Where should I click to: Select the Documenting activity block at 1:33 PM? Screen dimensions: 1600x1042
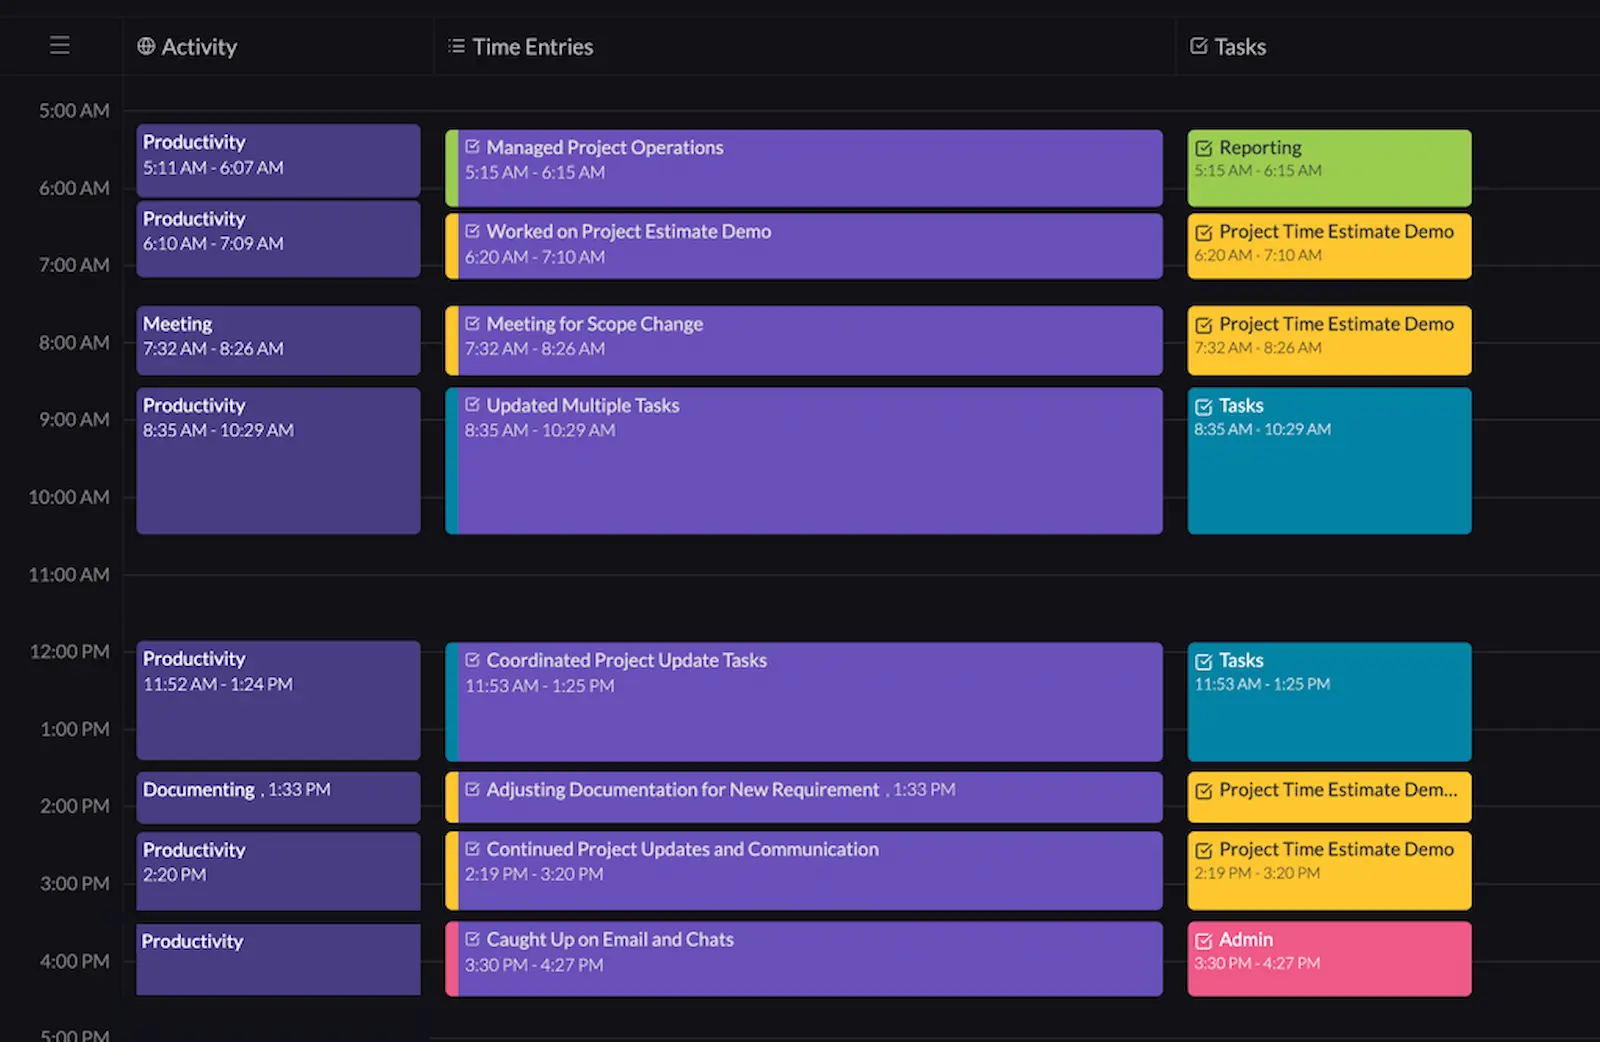click(x=278, y=796)
